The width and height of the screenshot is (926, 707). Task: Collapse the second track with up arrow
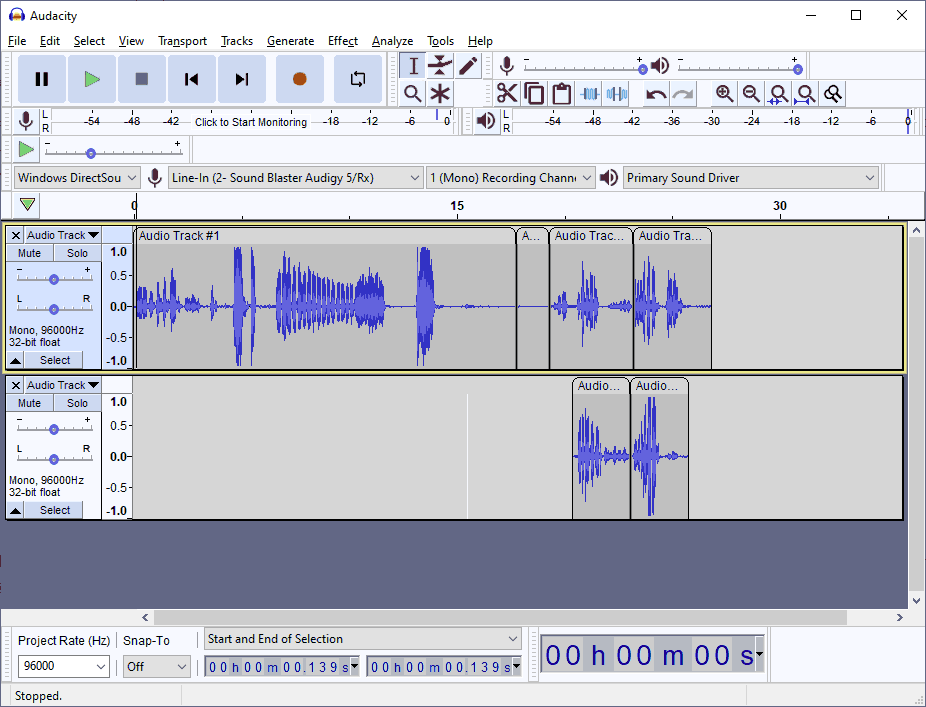point(16,510)
